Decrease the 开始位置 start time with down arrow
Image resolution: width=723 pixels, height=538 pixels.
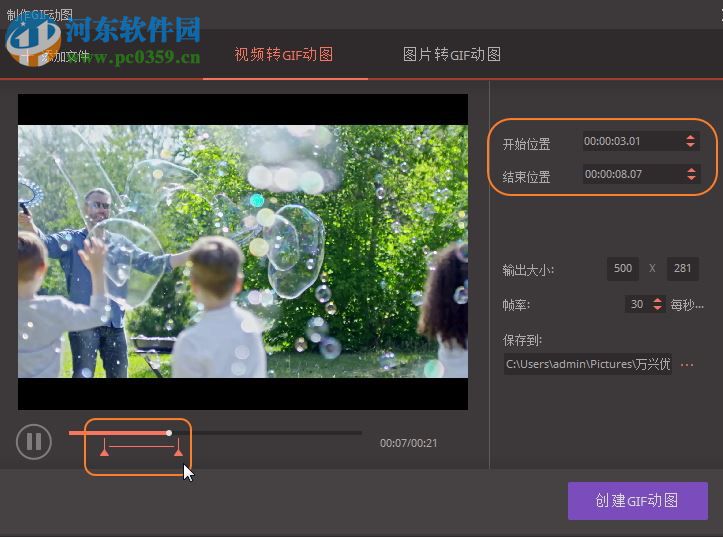pos(690,145)
